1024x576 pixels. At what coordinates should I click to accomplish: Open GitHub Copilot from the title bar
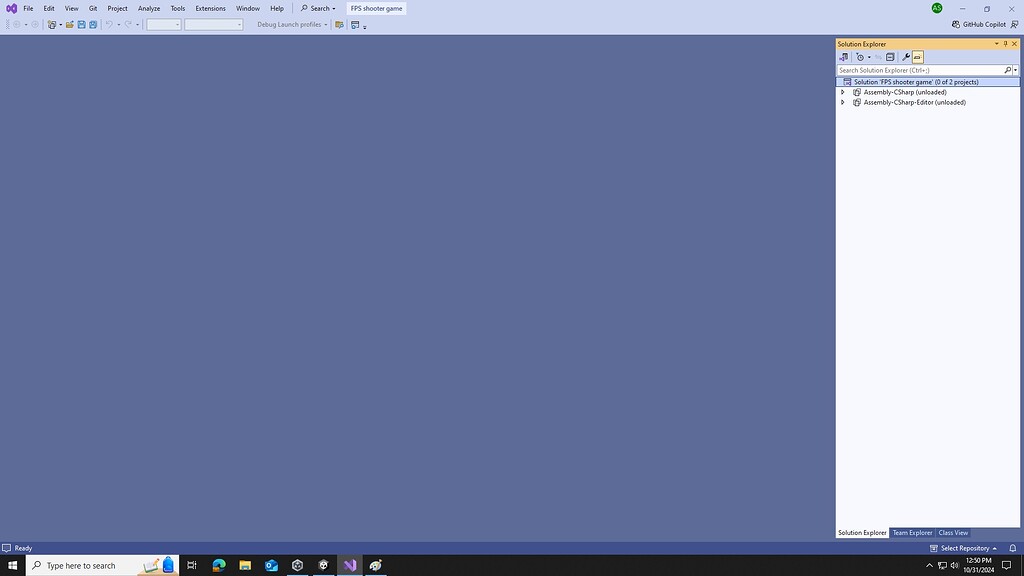coord(985,23)
